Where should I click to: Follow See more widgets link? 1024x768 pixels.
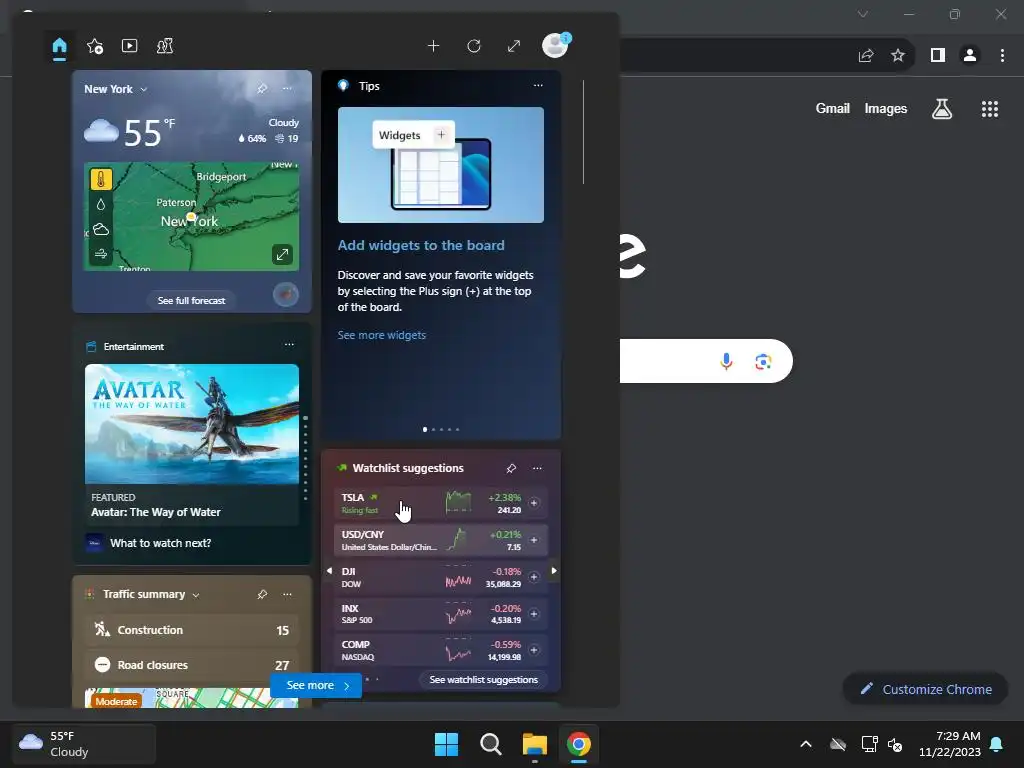point(381,335)
